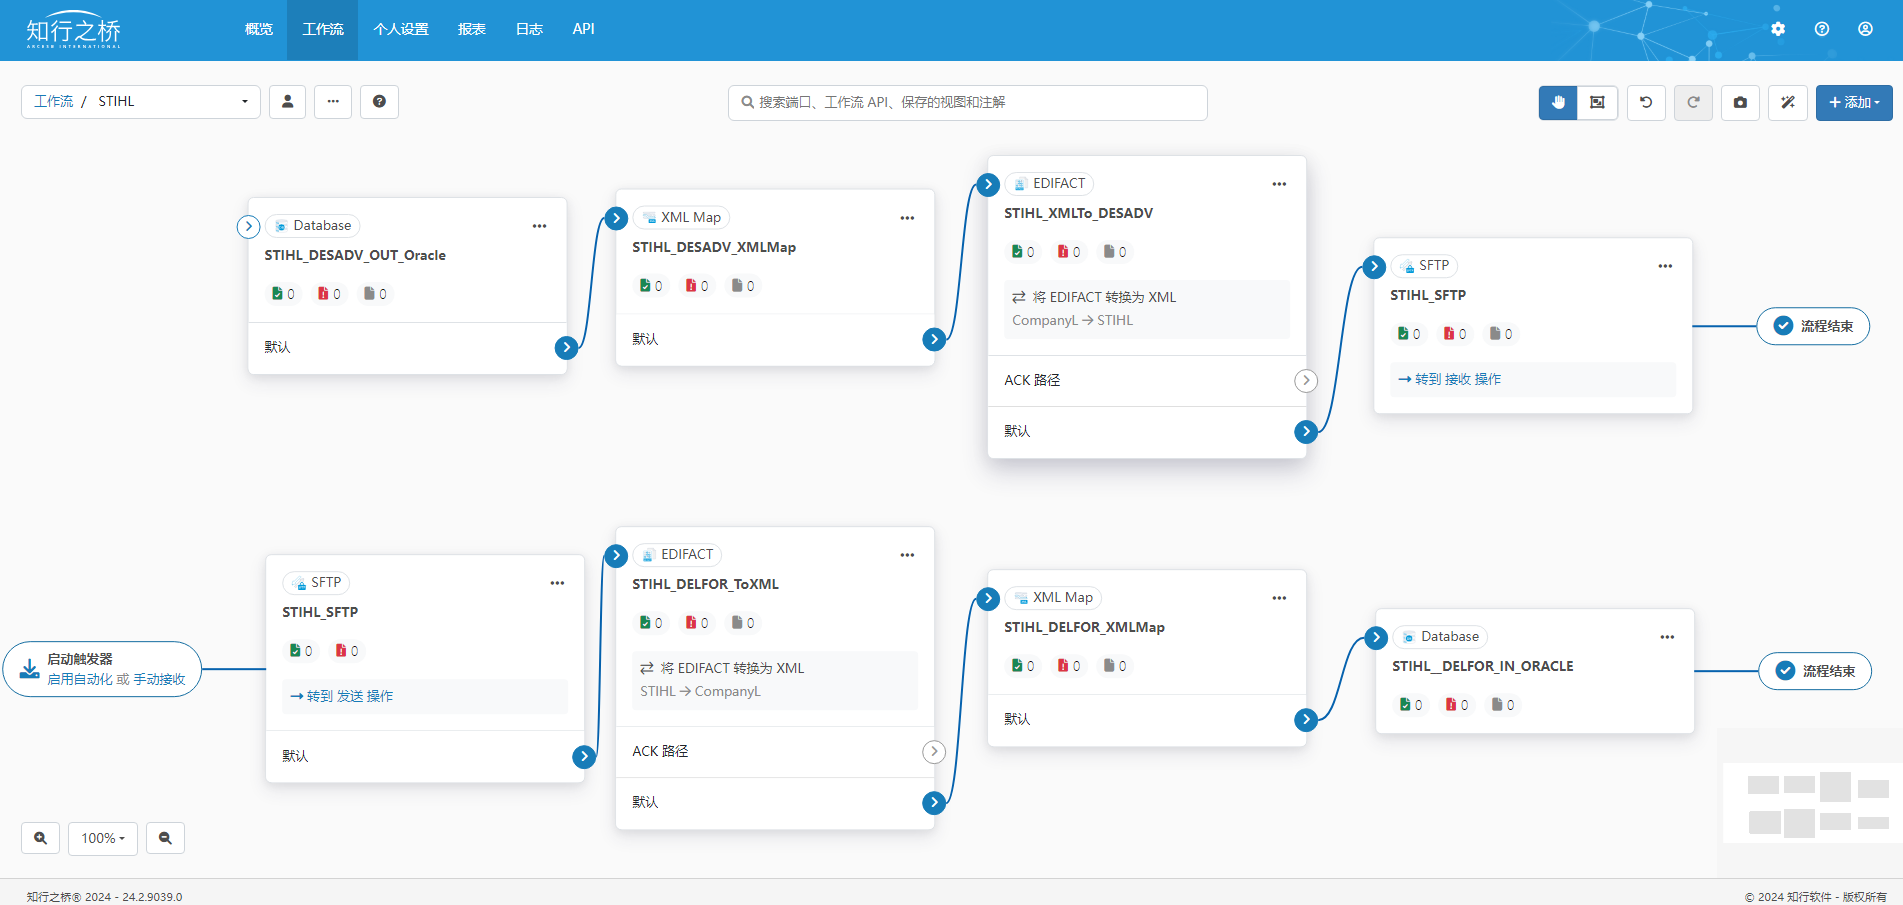Click the 工作流 breadcrumb link
Screen dimensions: 1903x905
[54, 101]
